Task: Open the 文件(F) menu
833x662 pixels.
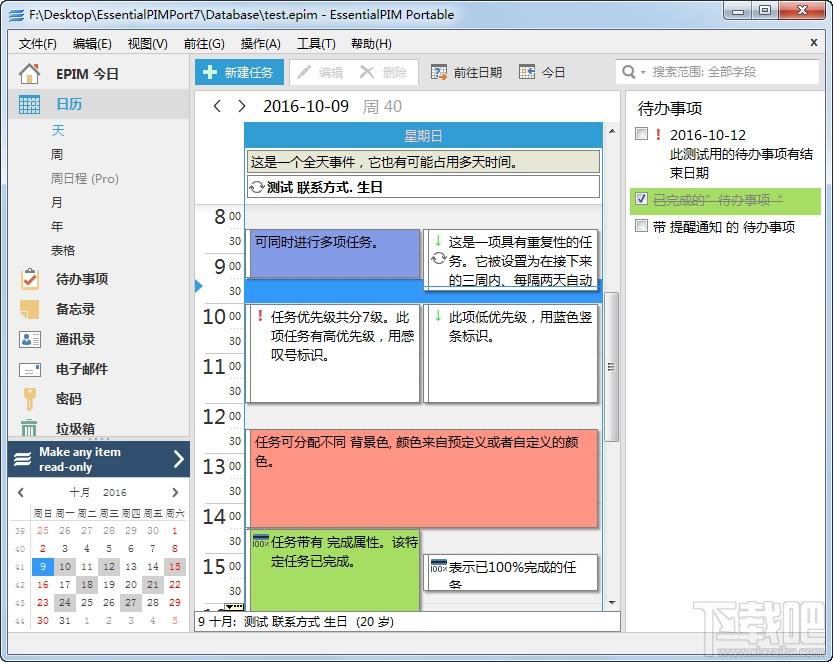Action: point(38,44)
